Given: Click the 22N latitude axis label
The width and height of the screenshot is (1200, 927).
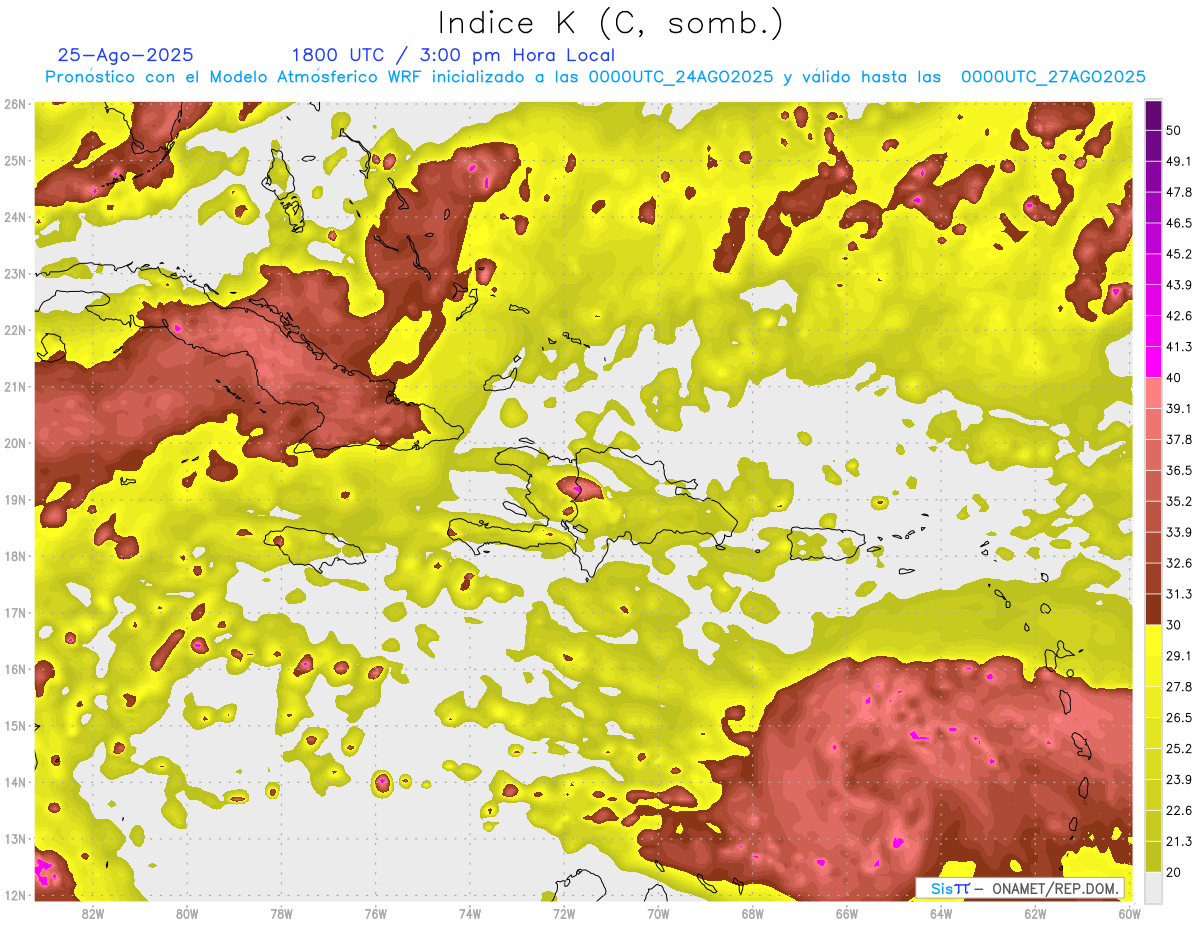Looking at the screenshot, I should click(x=15, y=330).
